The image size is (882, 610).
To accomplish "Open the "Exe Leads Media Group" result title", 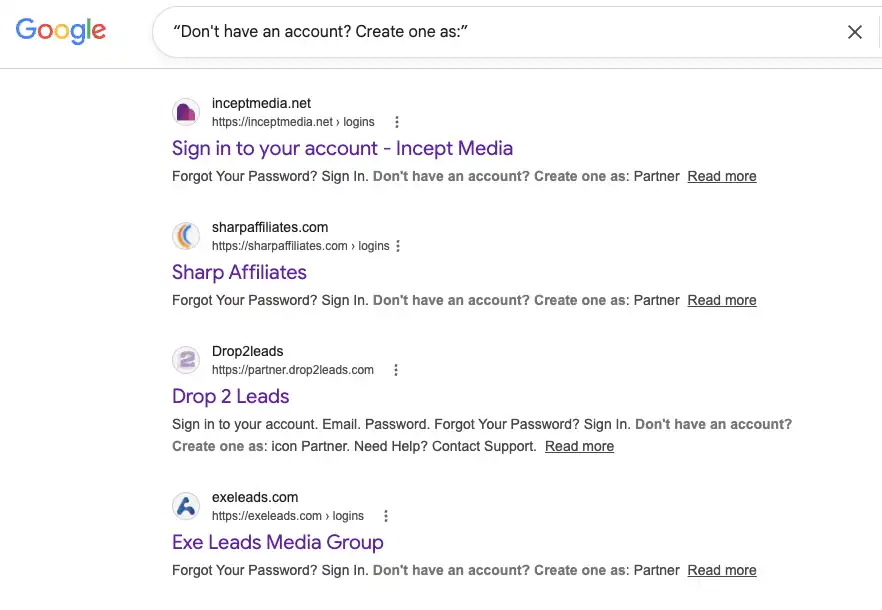I will (278, 542).
